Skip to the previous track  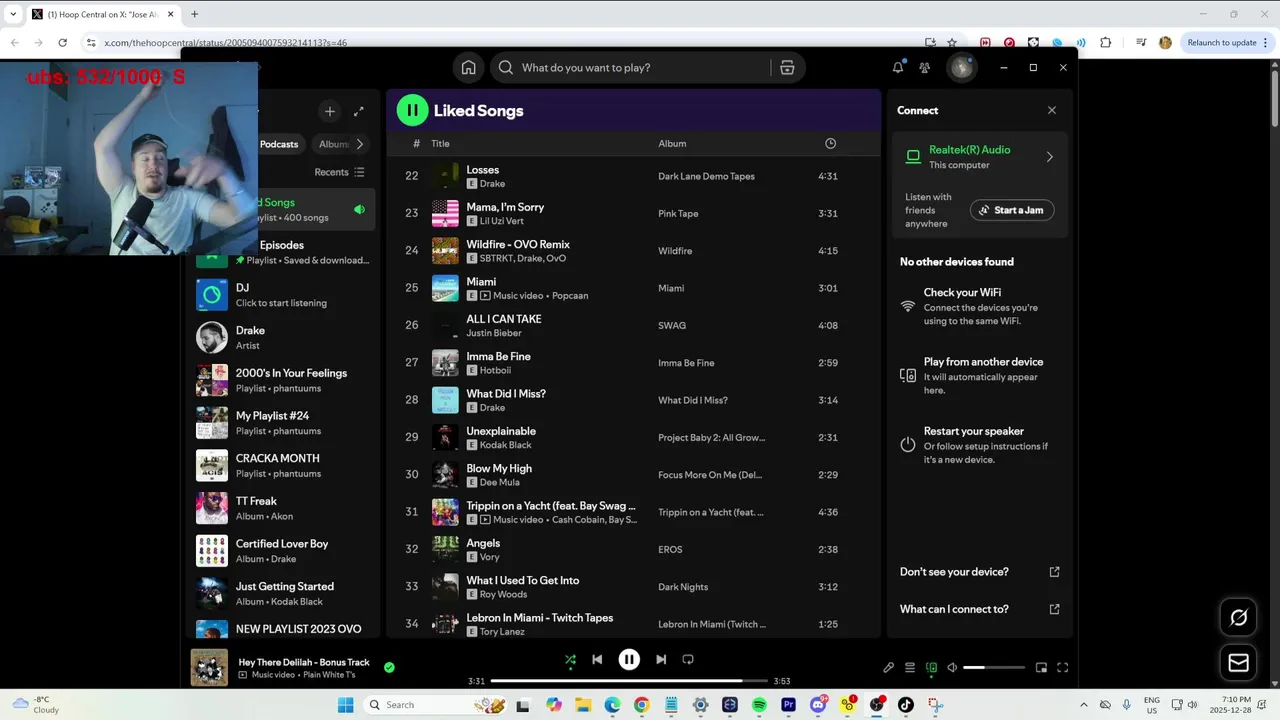coord(597,659)
